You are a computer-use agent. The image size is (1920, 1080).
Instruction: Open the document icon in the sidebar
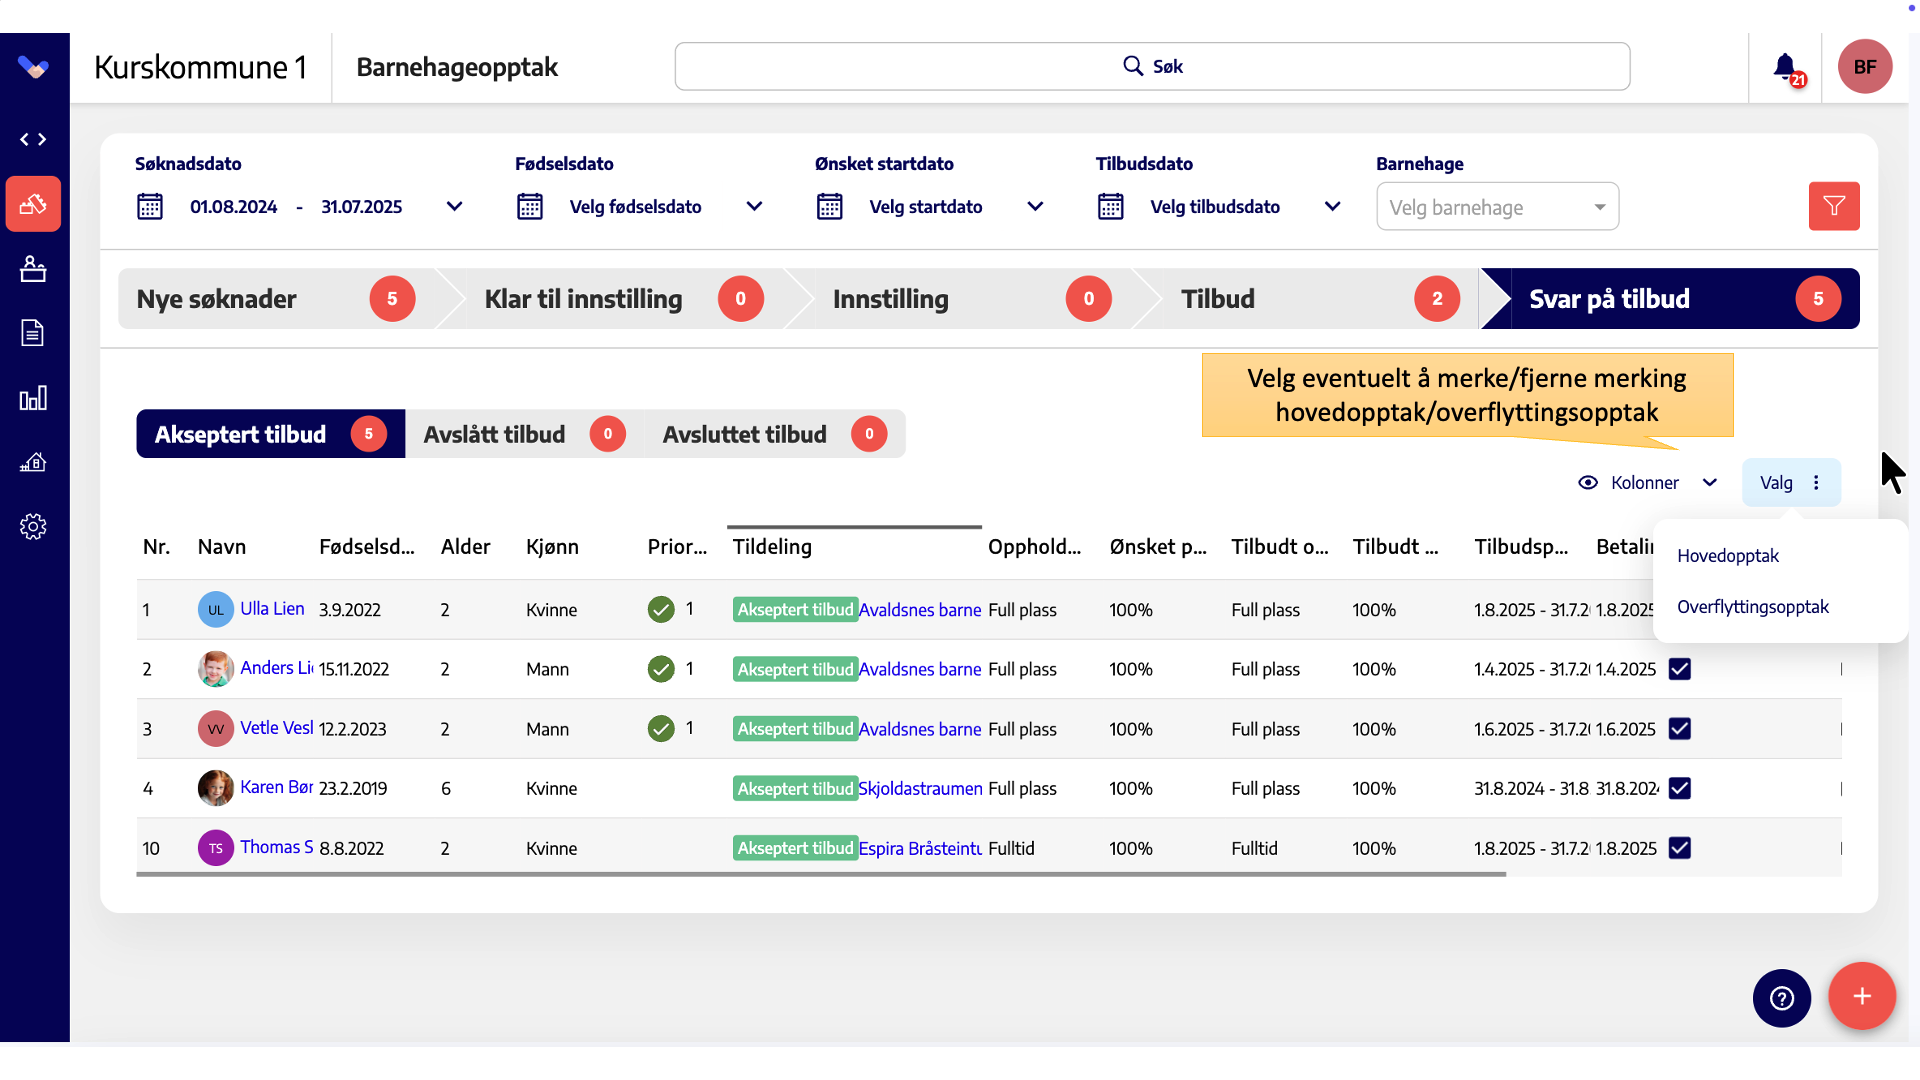(33, 333)
